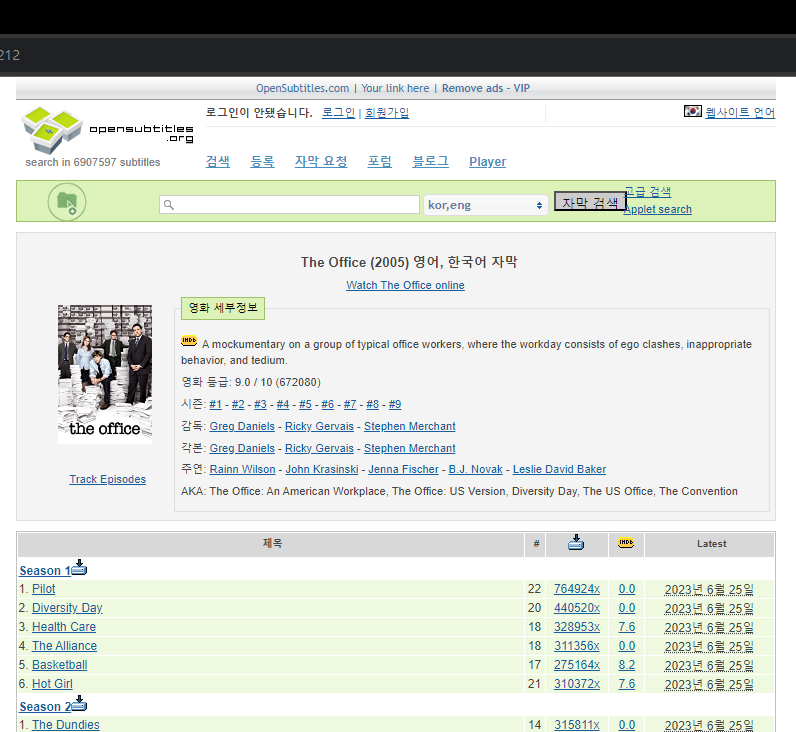
Task: Click the 웹사이트 언어 link
Action: (x=740, y=113)
